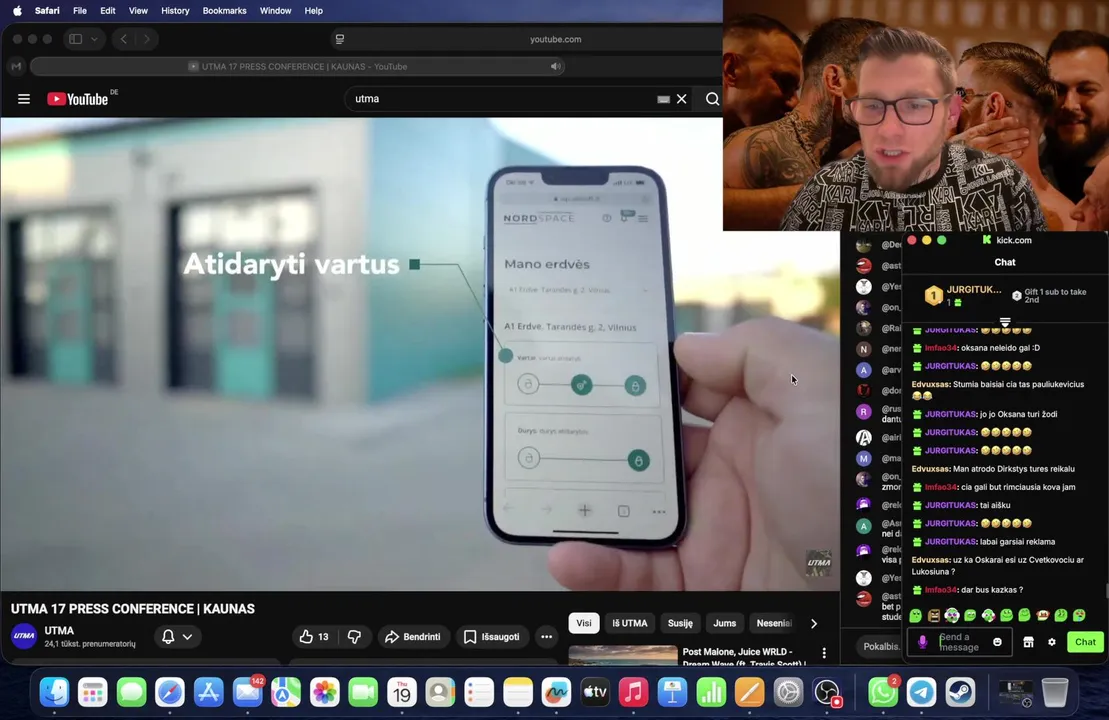Select the Susiję filter chip
This screenshot has height=720, width=1109.
pyautogui.click(x=680, y=623)
